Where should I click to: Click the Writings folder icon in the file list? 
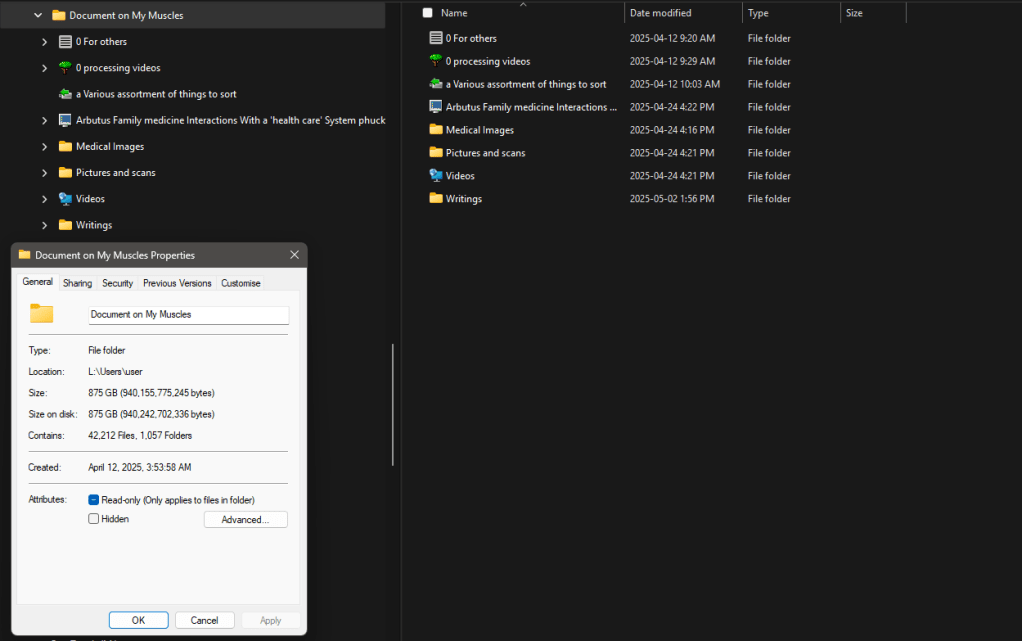435,198
